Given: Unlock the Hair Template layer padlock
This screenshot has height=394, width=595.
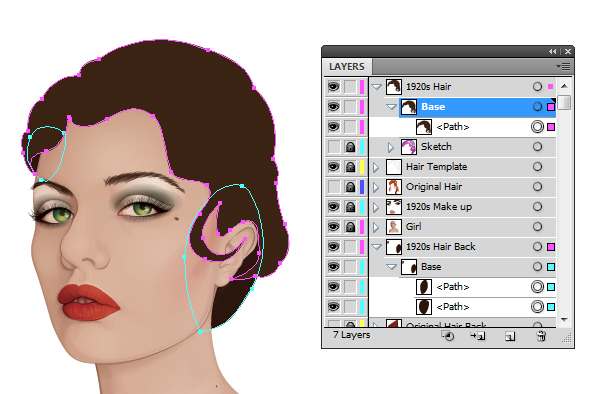Looking at the screenshot, I should pyautogui.click(x=350, y=167).
